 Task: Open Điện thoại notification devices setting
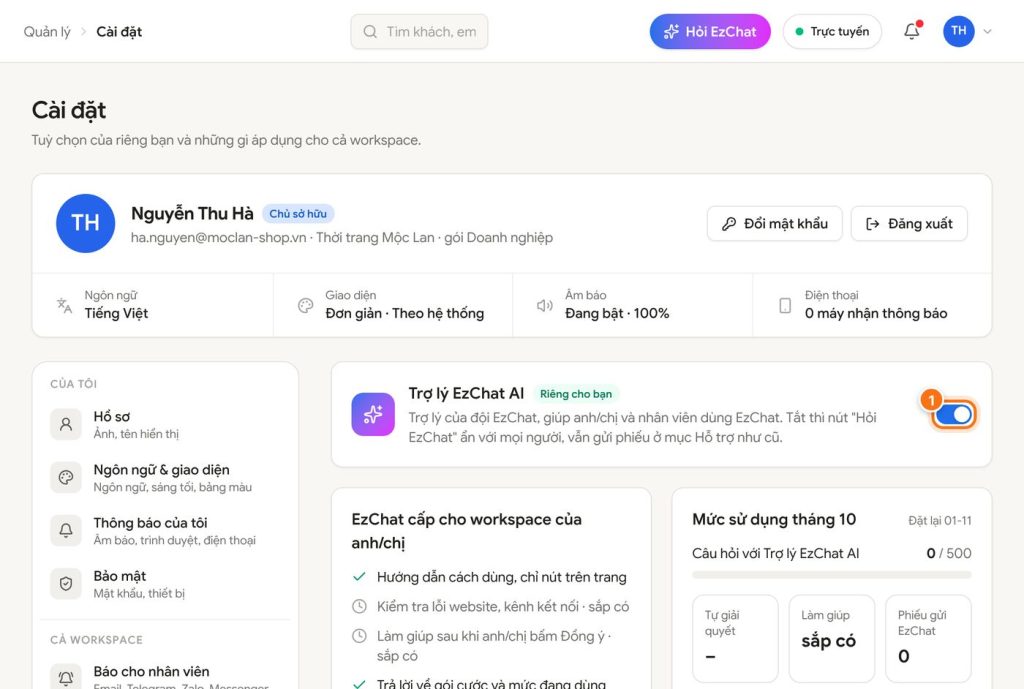872,305
